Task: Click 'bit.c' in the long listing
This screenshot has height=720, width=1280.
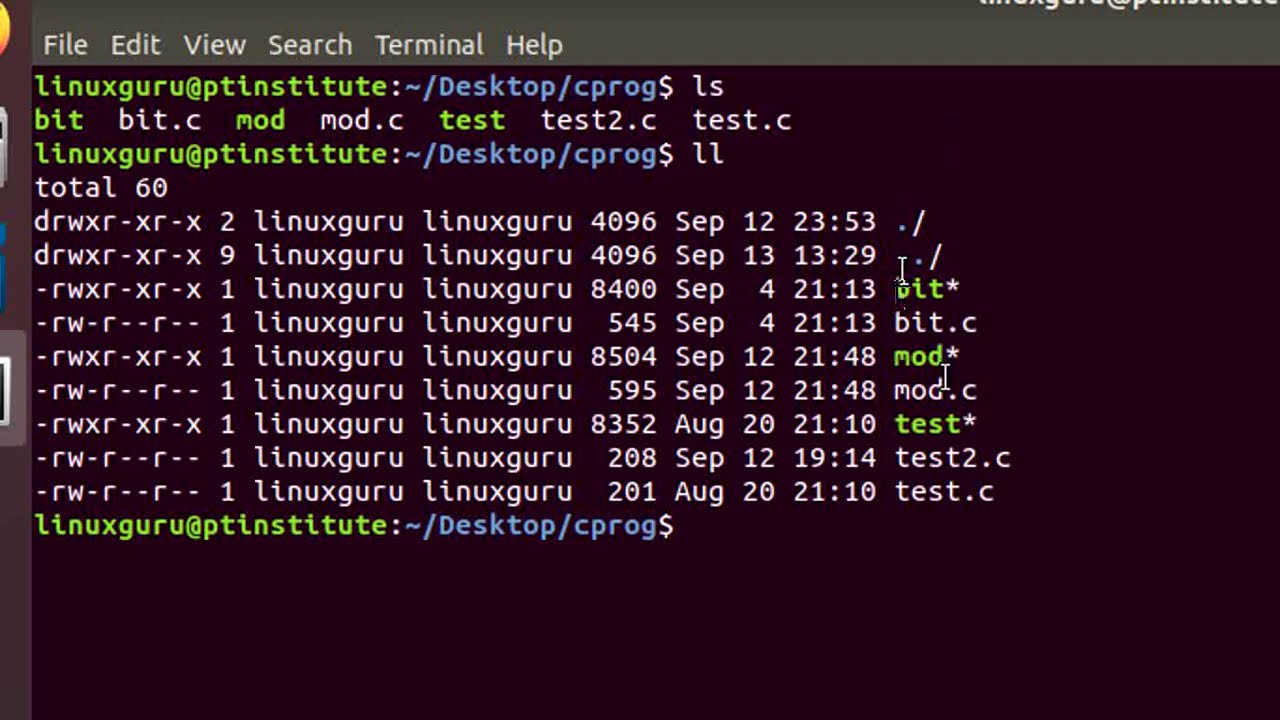Action: click(x=936, y=323)
